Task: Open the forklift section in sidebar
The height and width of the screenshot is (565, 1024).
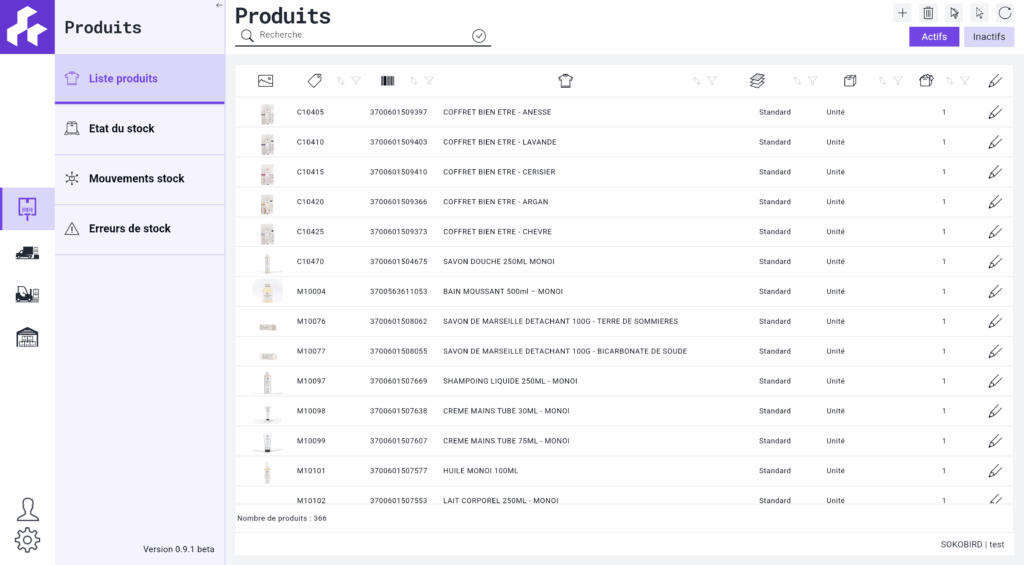Action: tap(27, 294)
